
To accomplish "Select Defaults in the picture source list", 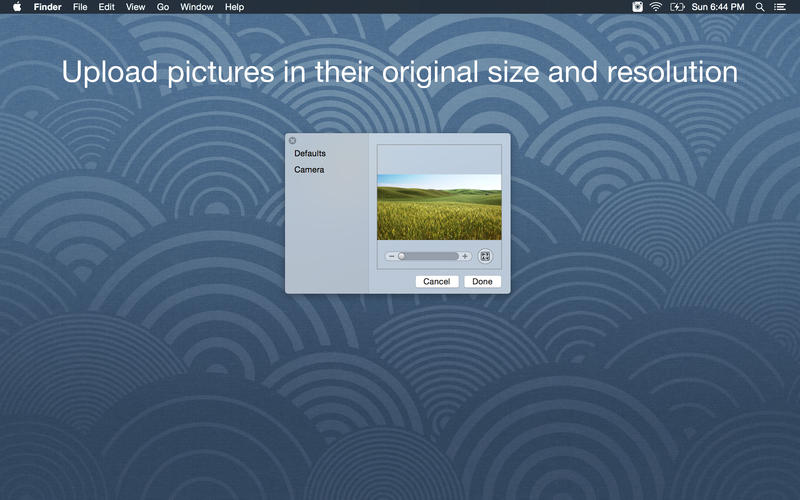I will pyautogui.click(x=310, y=153).
